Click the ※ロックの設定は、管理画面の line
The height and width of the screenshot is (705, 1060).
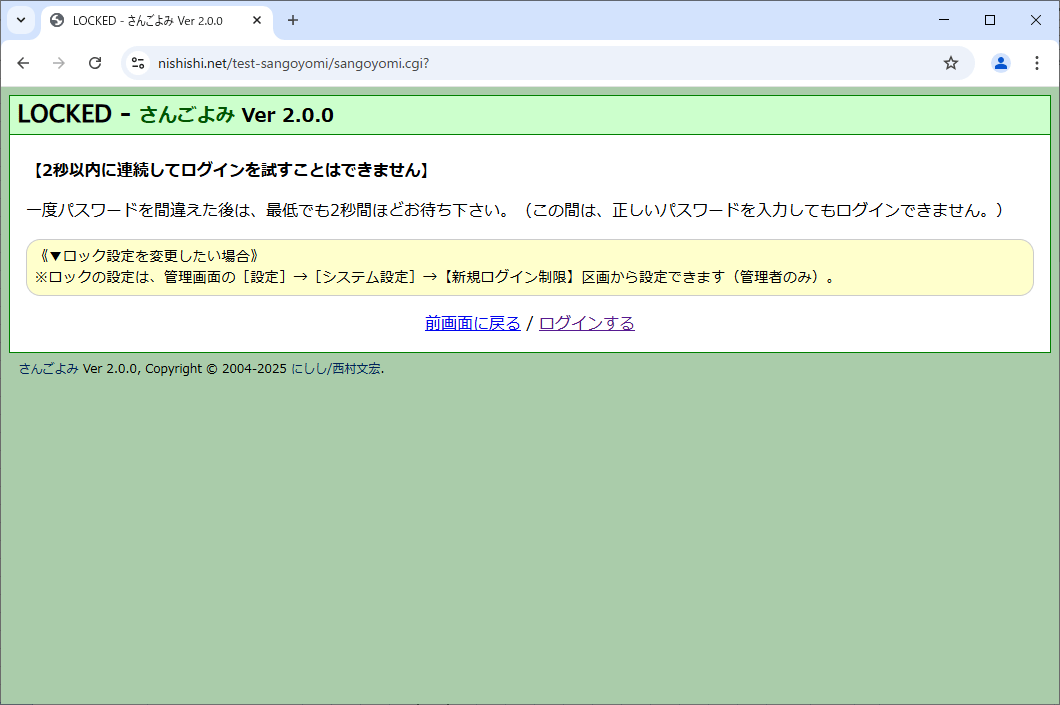pyautogui.click(x=436, y=276)
